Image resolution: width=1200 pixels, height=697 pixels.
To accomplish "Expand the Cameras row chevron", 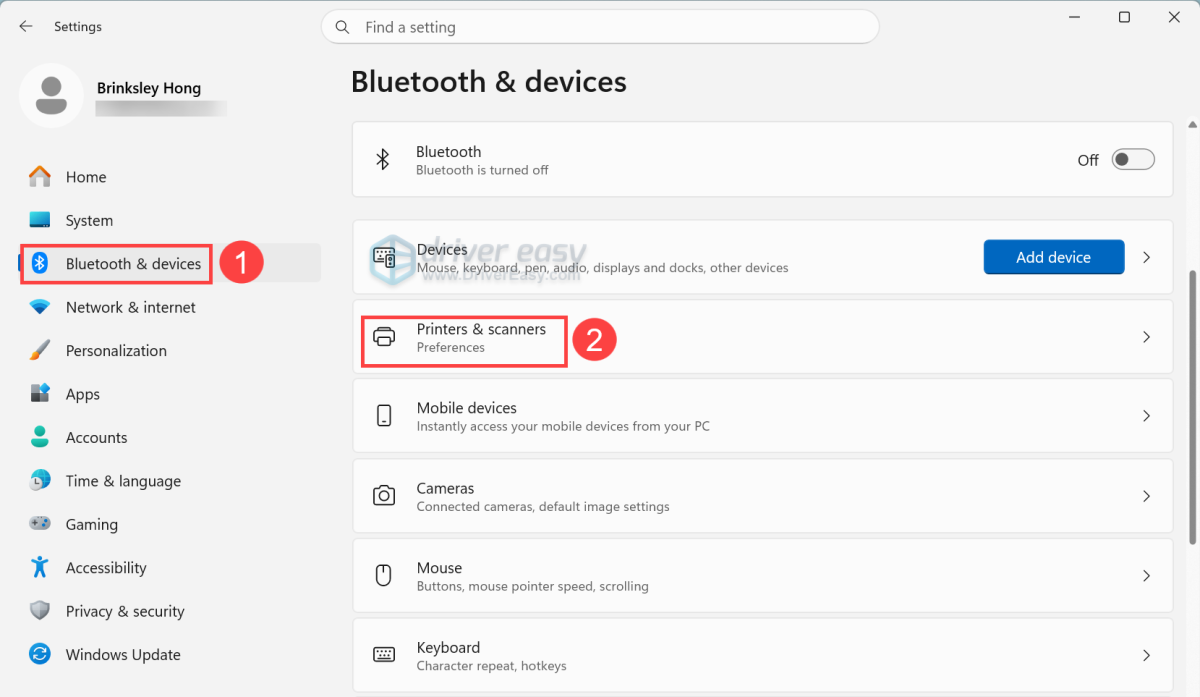I will point(1147,496).
